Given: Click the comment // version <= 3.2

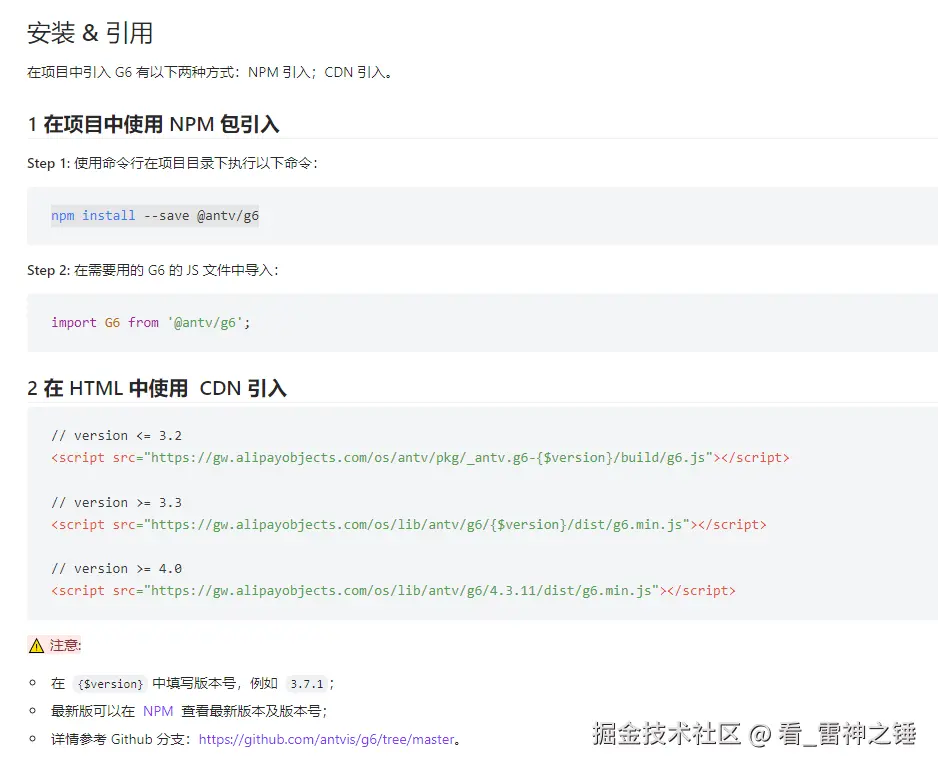Looking at the screenshot, I should click(x=117, y=436).
